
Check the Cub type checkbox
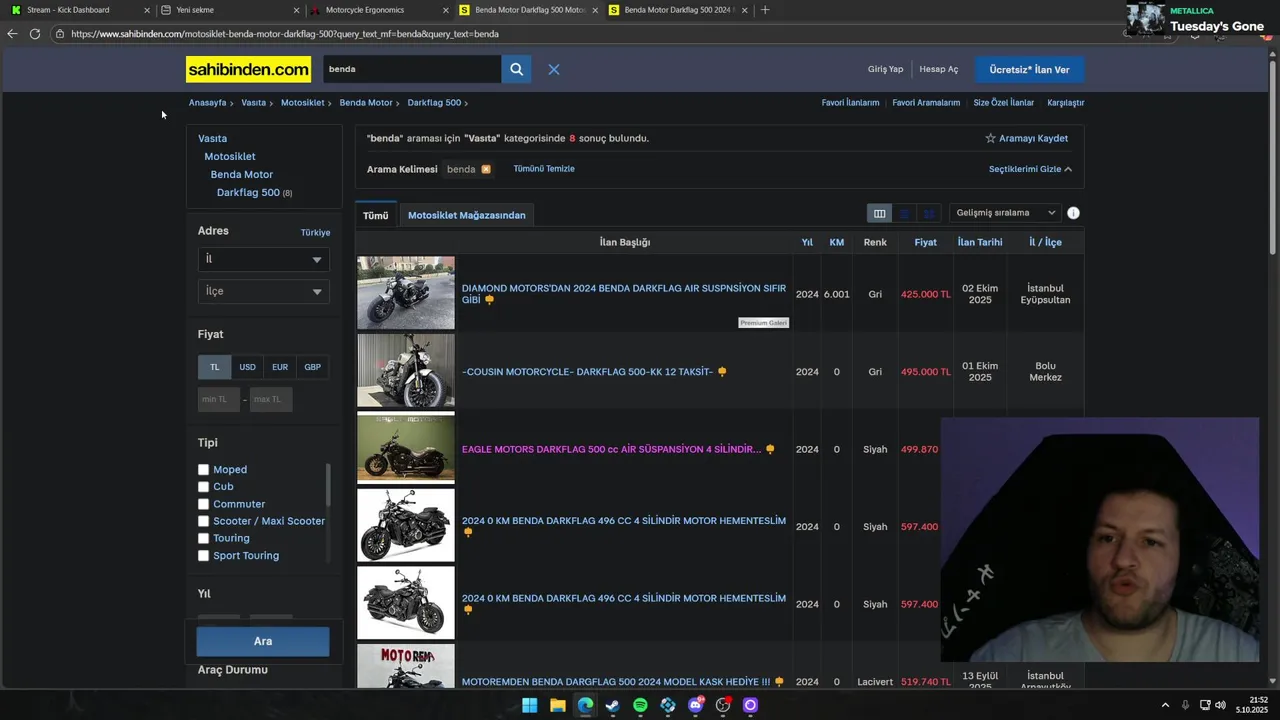click(x=203, y=487)
